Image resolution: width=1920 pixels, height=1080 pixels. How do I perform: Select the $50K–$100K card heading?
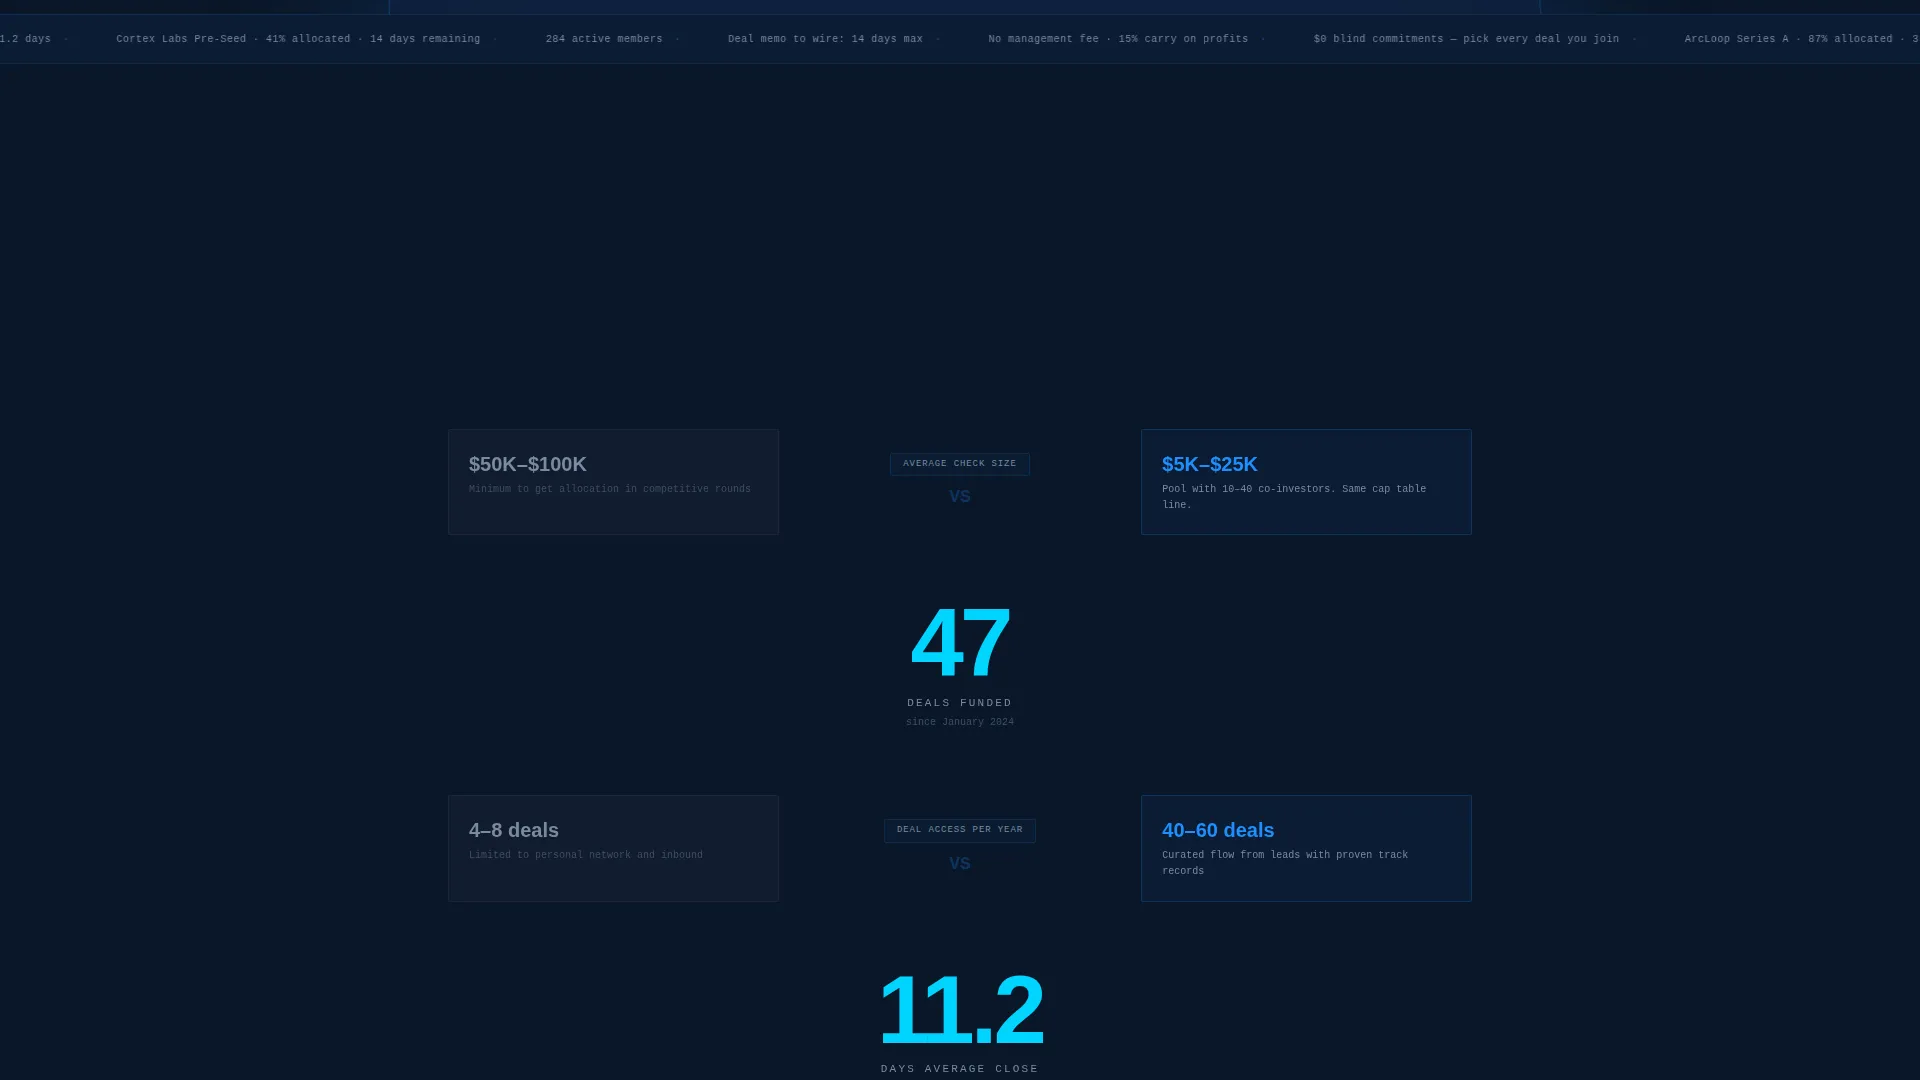point(528,464)
